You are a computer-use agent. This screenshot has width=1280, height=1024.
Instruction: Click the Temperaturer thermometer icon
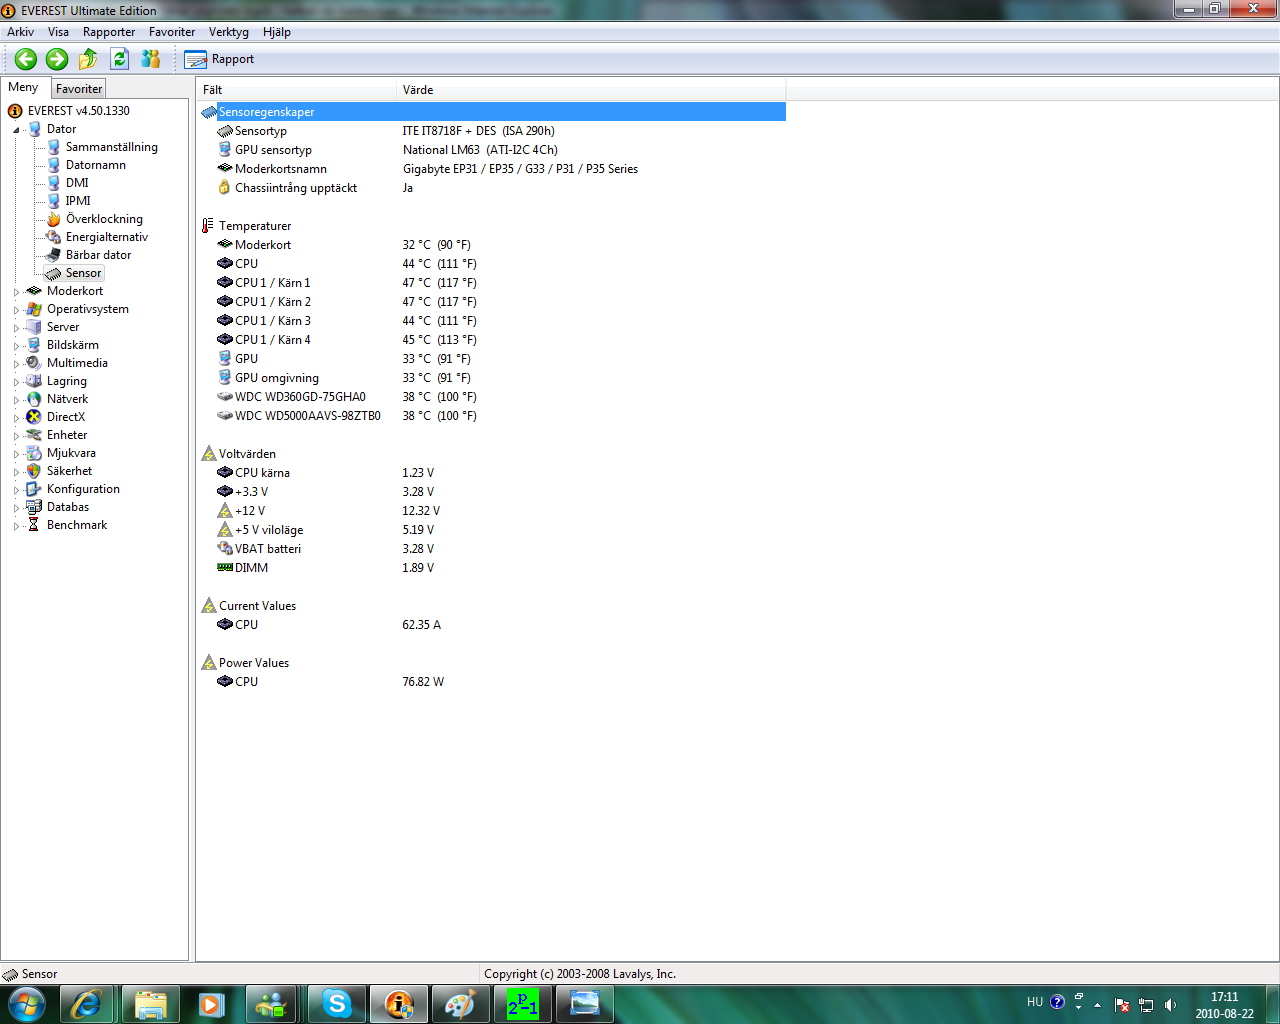pos(208,226)
